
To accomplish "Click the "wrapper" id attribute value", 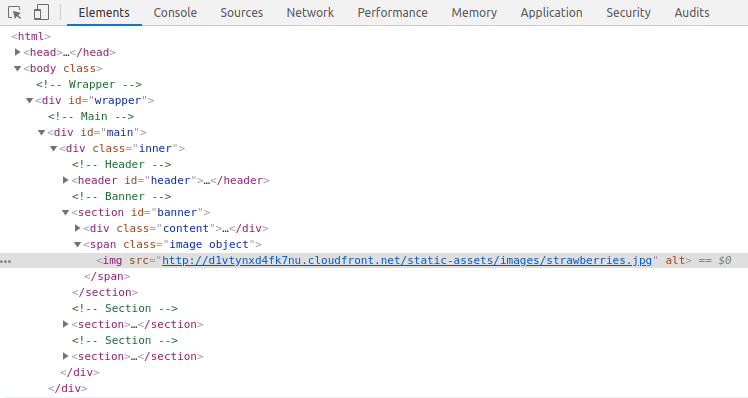I will (x=118, y=100).
